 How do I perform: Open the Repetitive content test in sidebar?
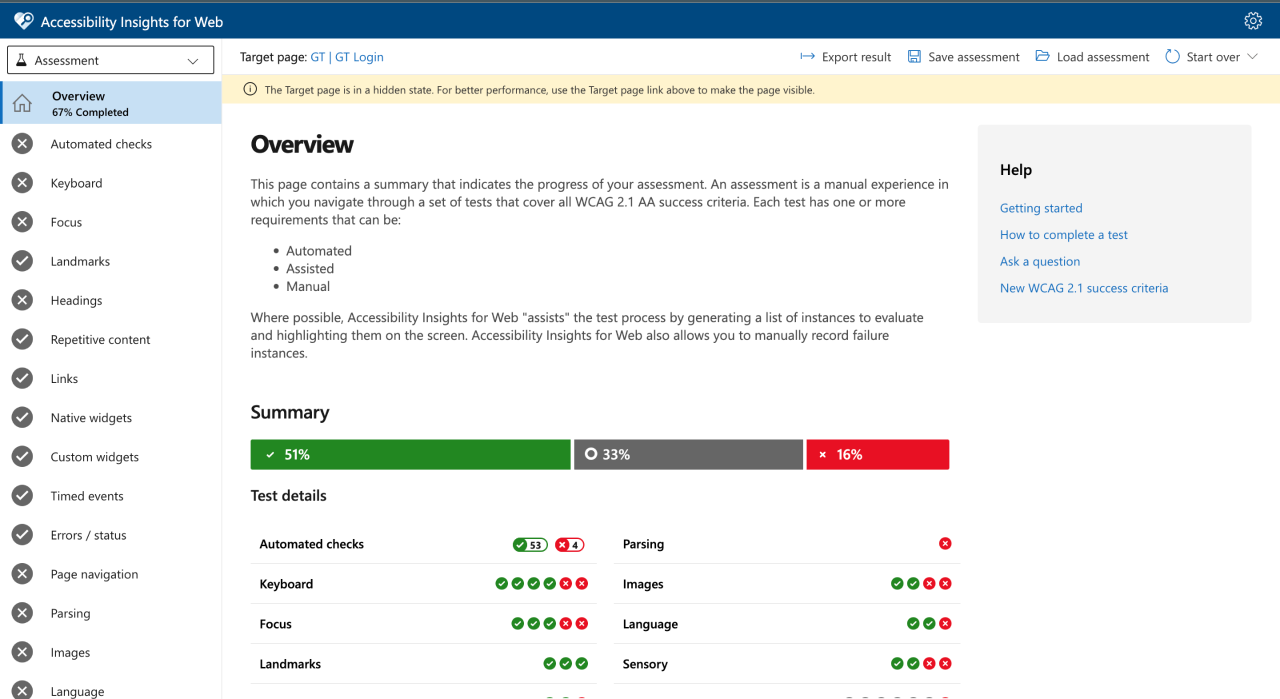(111, 339)
